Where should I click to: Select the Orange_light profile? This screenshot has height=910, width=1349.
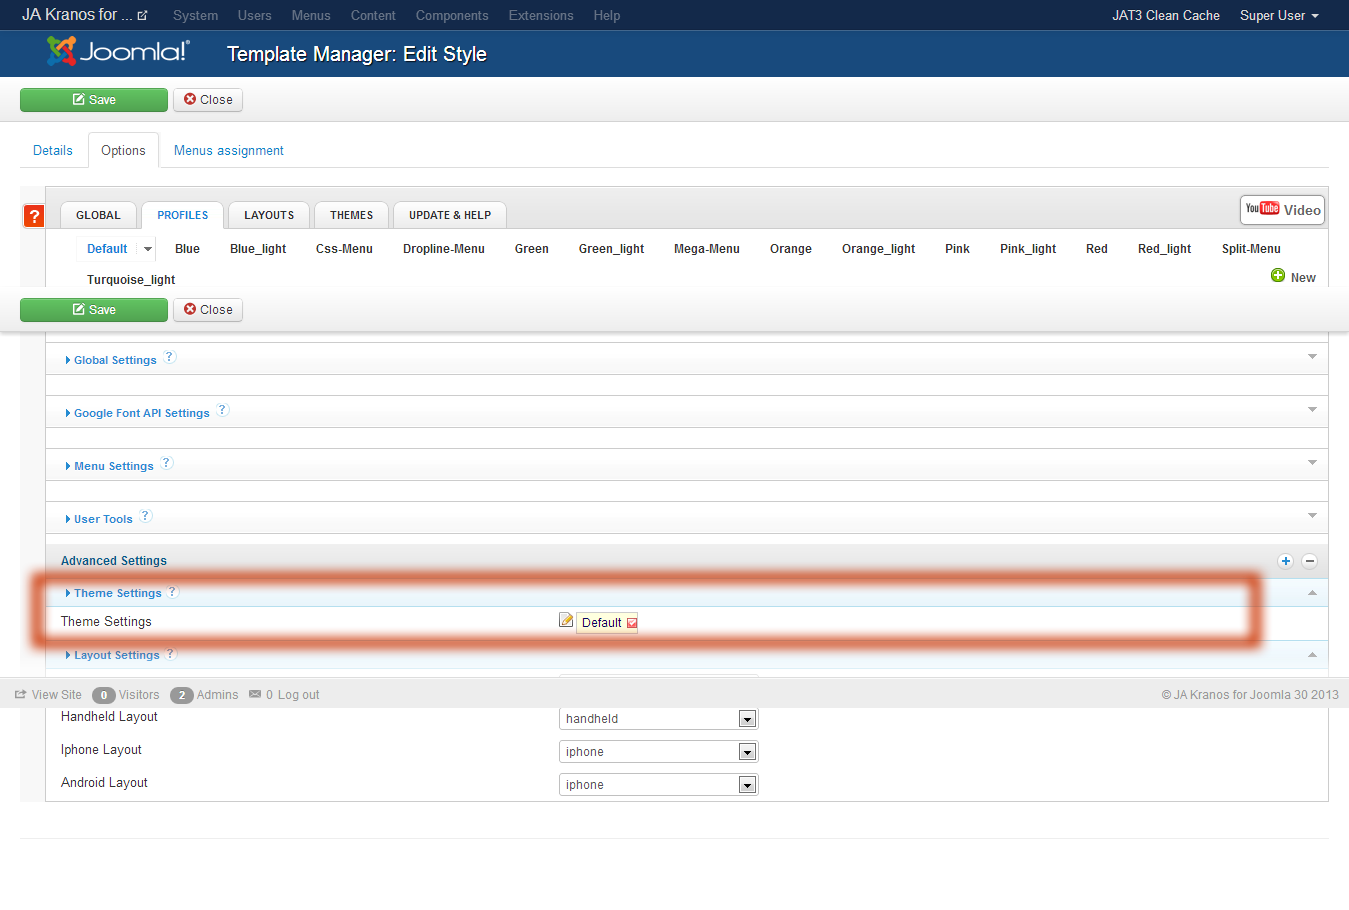tap(878, 249)
